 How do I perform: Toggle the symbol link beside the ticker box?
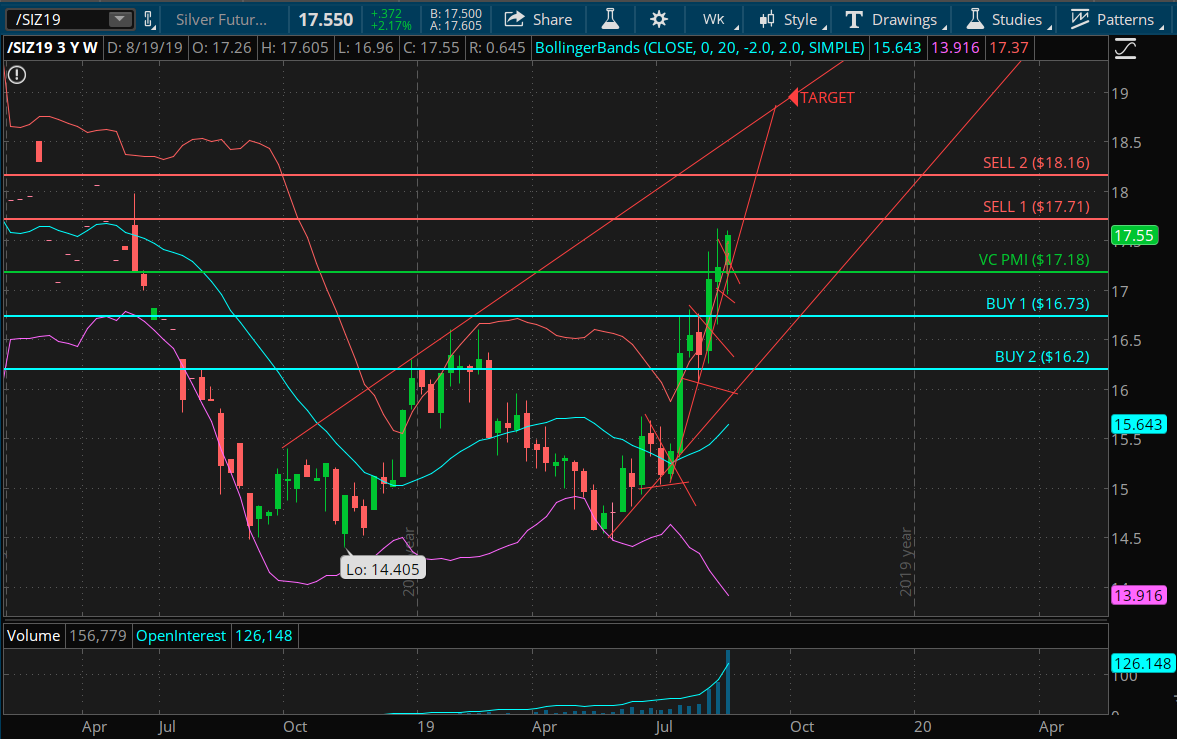149,19
